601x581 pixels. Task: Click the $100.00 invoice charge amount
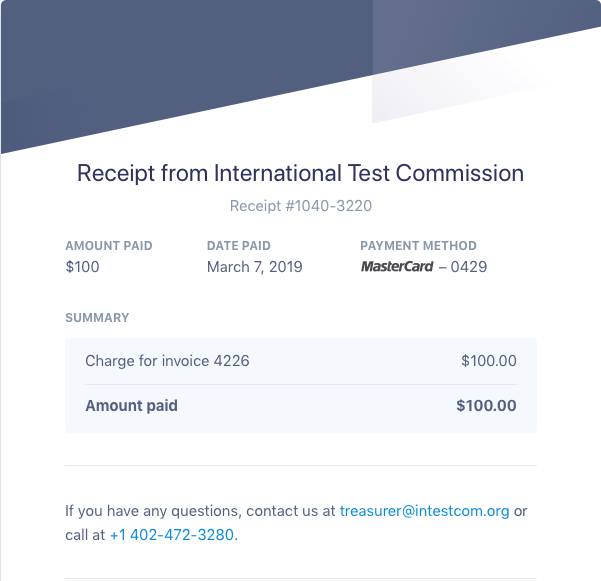[489, 361]
